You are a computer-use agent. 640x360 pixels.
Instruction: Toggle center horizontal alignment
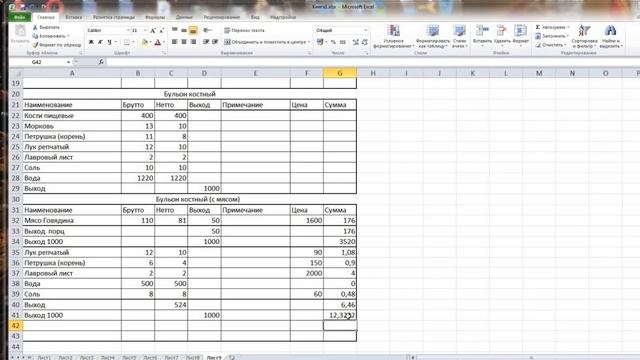184,42
